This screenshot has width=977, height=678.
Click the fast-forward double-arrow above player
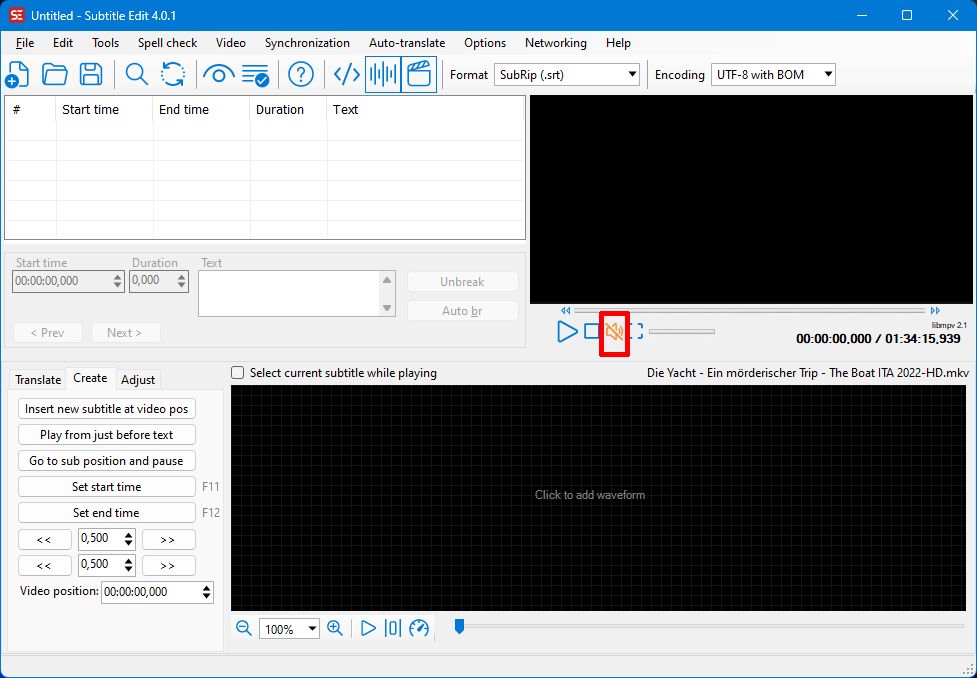[935, 310]
